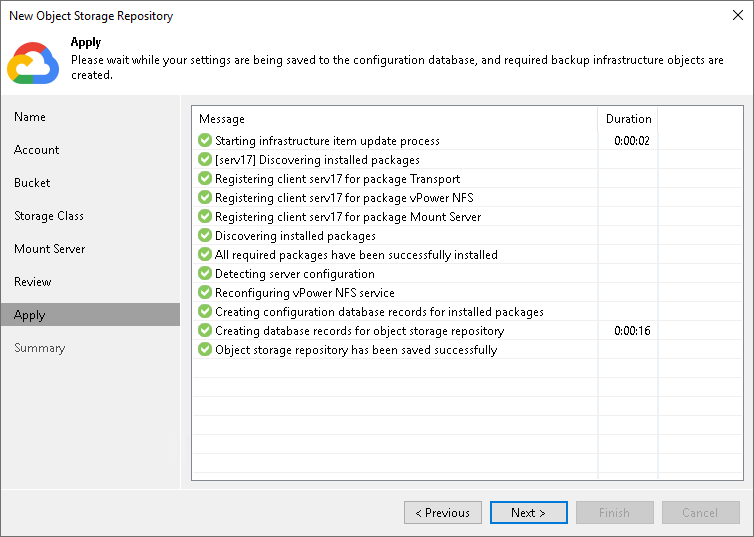Close the New Object Storage Repository dialog
This screenshot has width=754, height=537.
click(x=738, y=15)
